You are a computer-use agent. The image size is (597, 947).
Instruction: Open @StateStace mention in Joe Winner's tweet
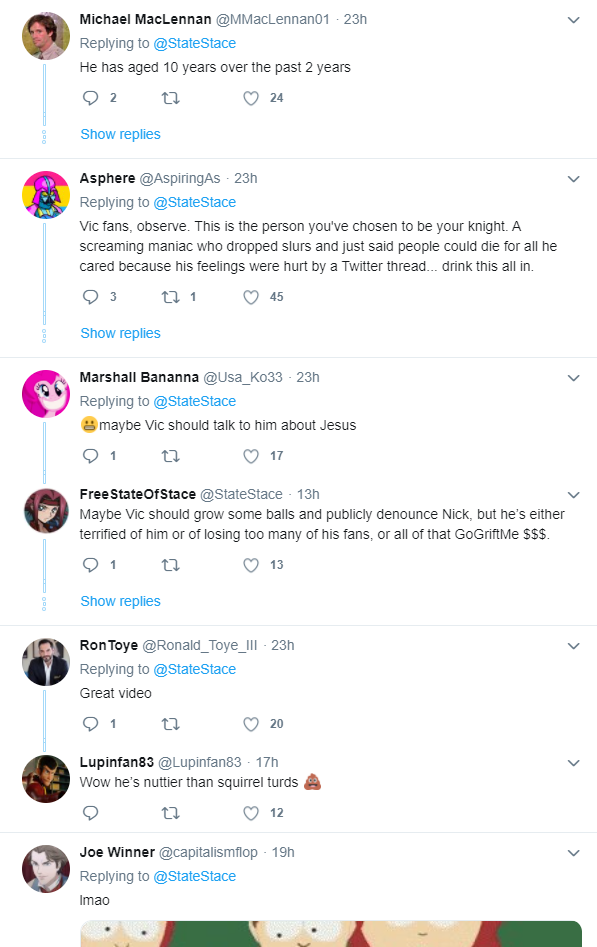[x=195, y=876]
